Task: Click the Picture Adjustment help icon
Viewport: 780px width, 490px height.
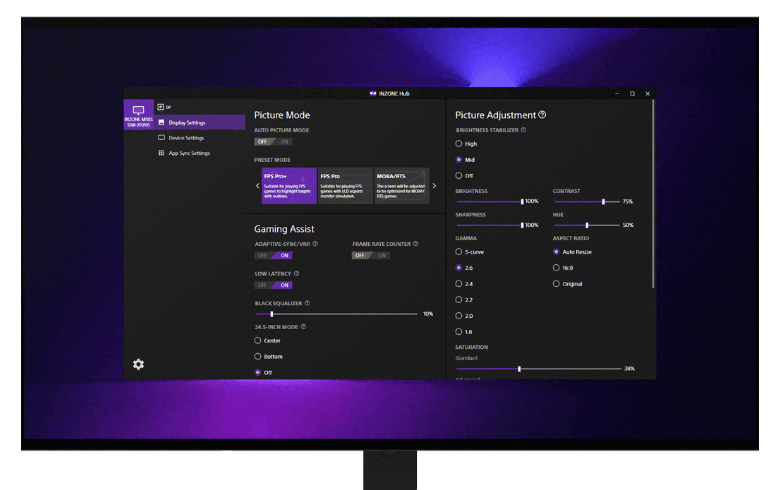Action: [542, 115]
